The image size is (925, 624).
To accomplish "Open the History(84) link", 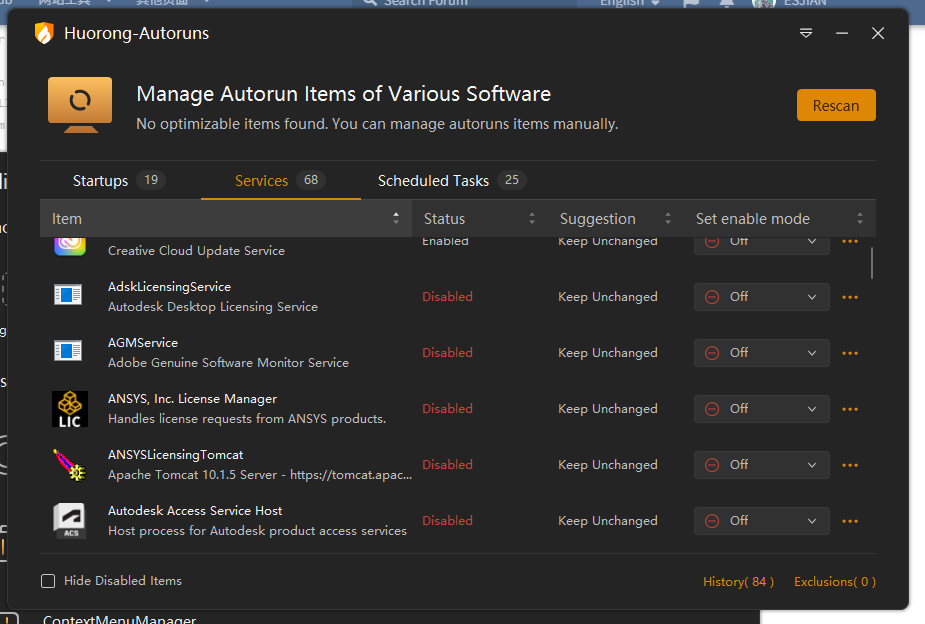I will [x=738, y=582].
